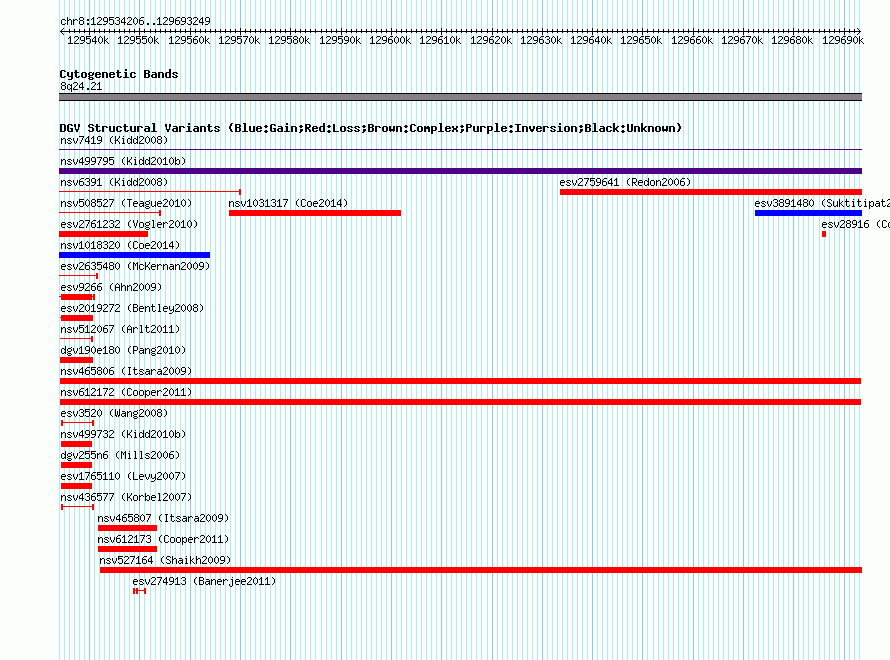The image size is (890, 660).
Task: Open variant nsv612173 (Cooper2011) label
Action: pyautogui.click(x=163, y=539)
